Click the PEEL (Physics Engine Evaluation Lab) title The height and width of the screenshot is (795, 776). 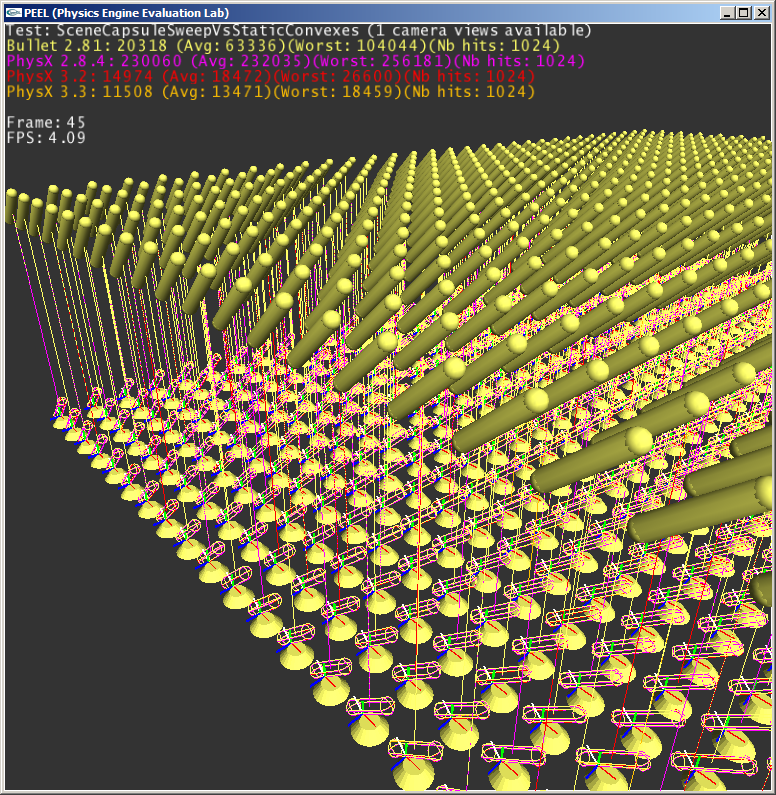pyautogui.click(x=126, y=13)
